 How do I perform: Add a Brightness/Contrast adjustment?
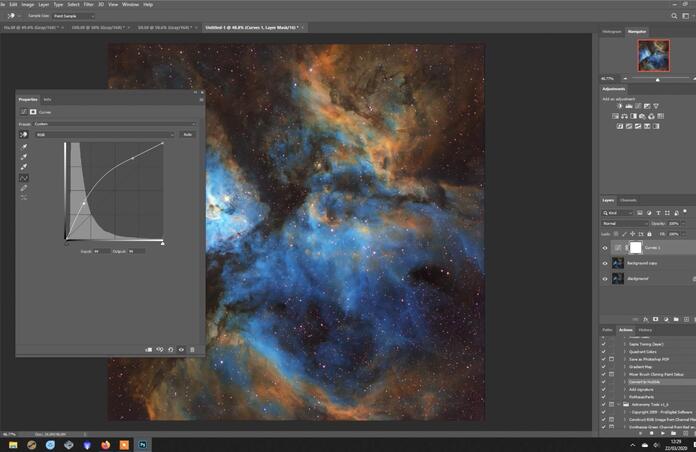620,106
